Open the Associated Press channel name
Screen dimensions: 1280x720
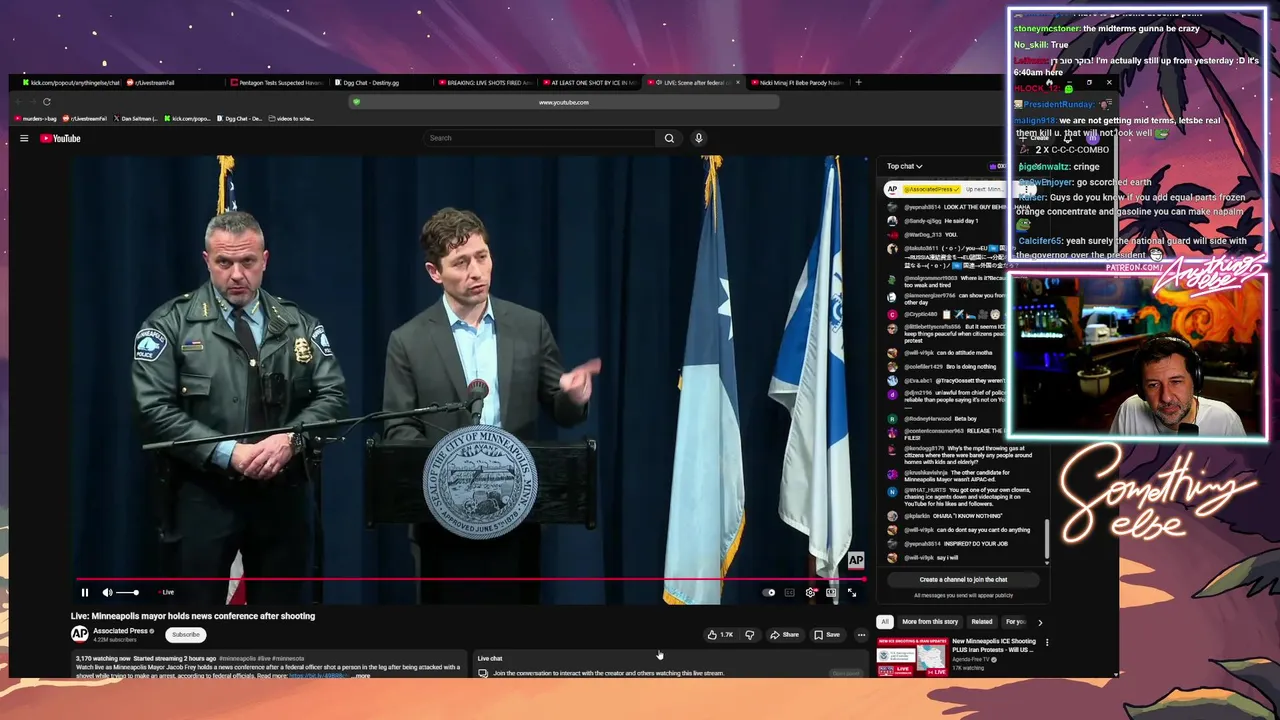(121, 631)
